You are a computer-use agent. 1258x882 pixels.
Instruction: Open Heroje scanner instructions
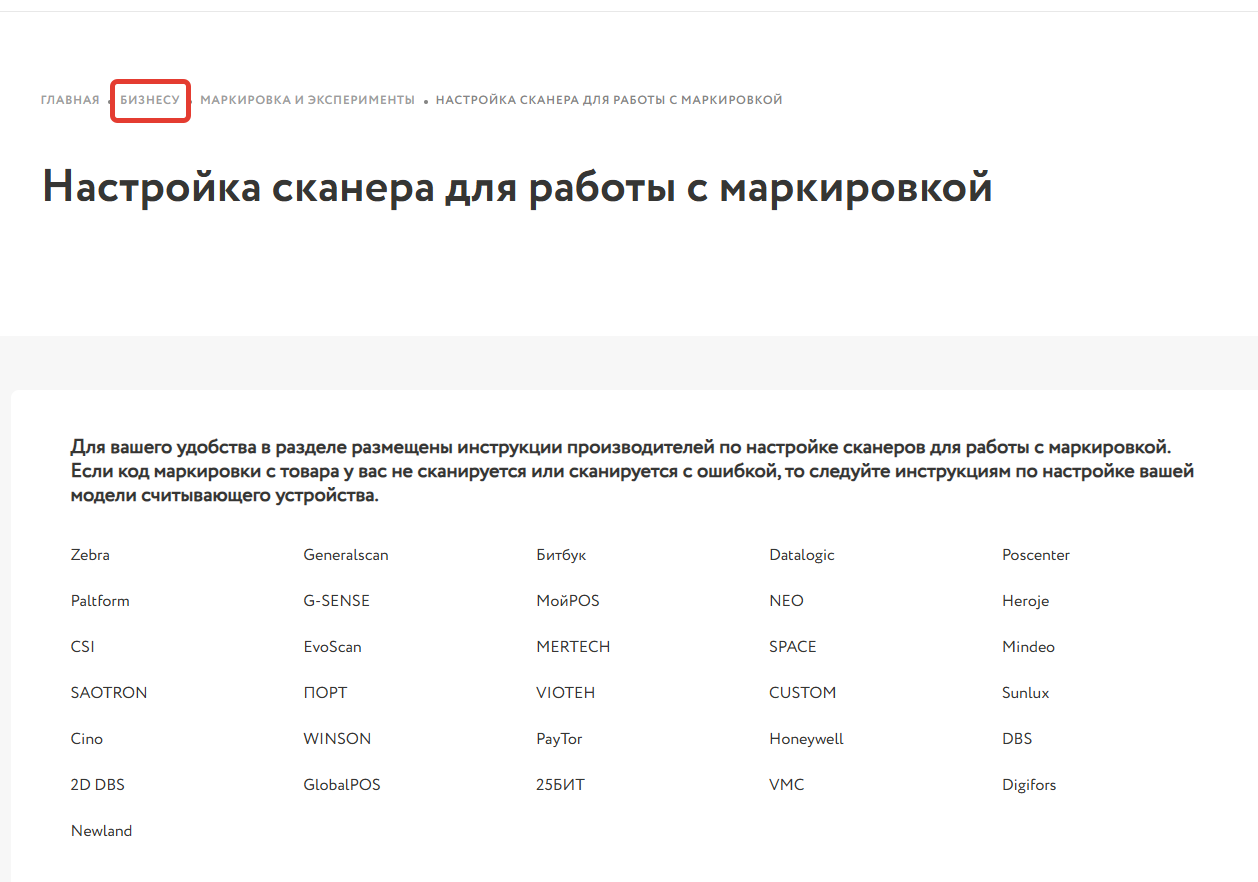tap(1026, 601)
